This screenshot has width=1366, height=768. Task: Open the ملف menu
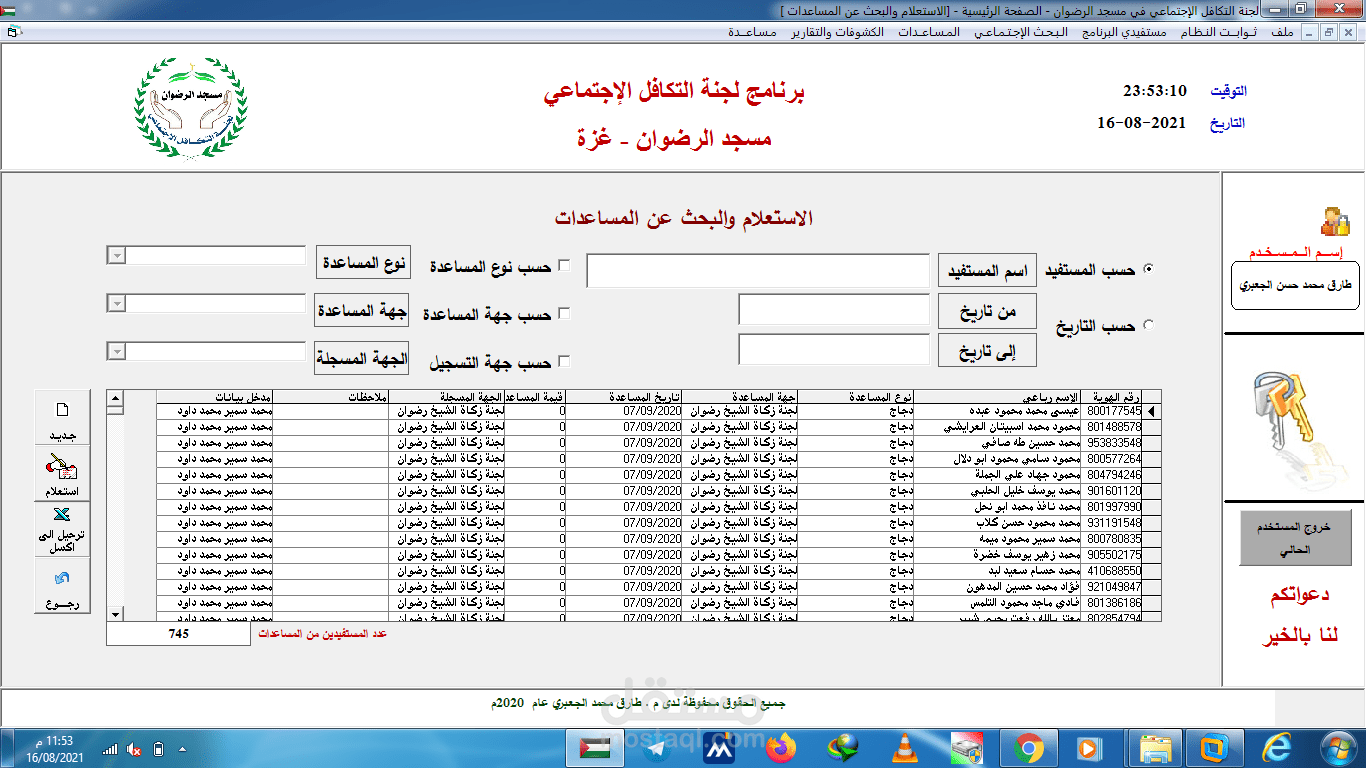1282,32
